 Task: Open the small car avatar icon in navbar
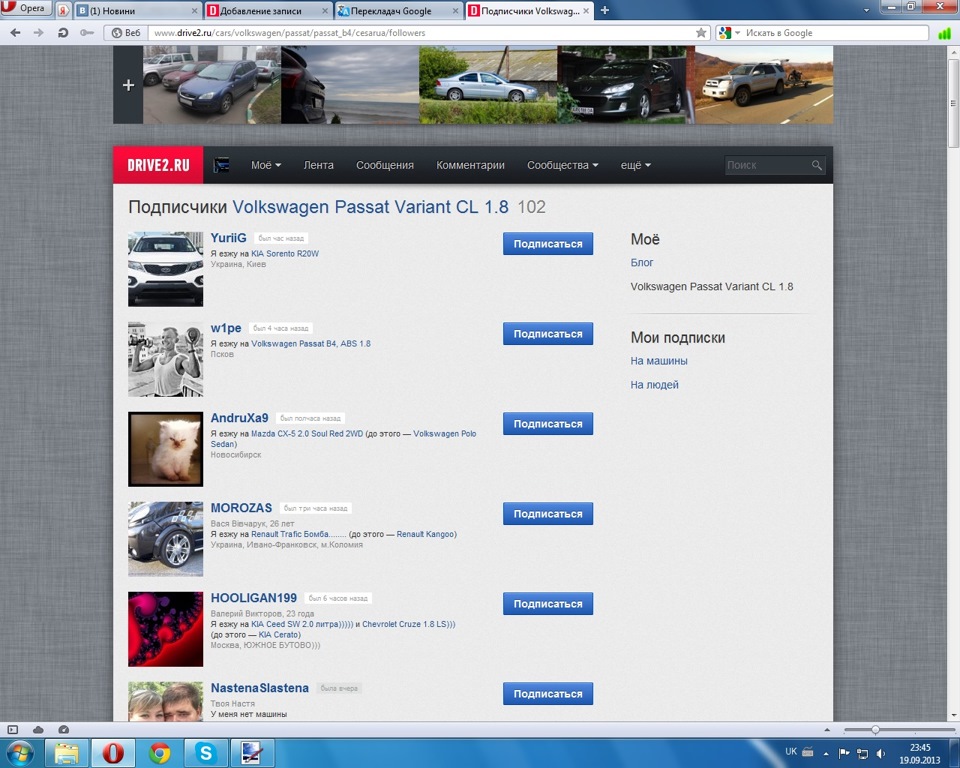[221, 165]
